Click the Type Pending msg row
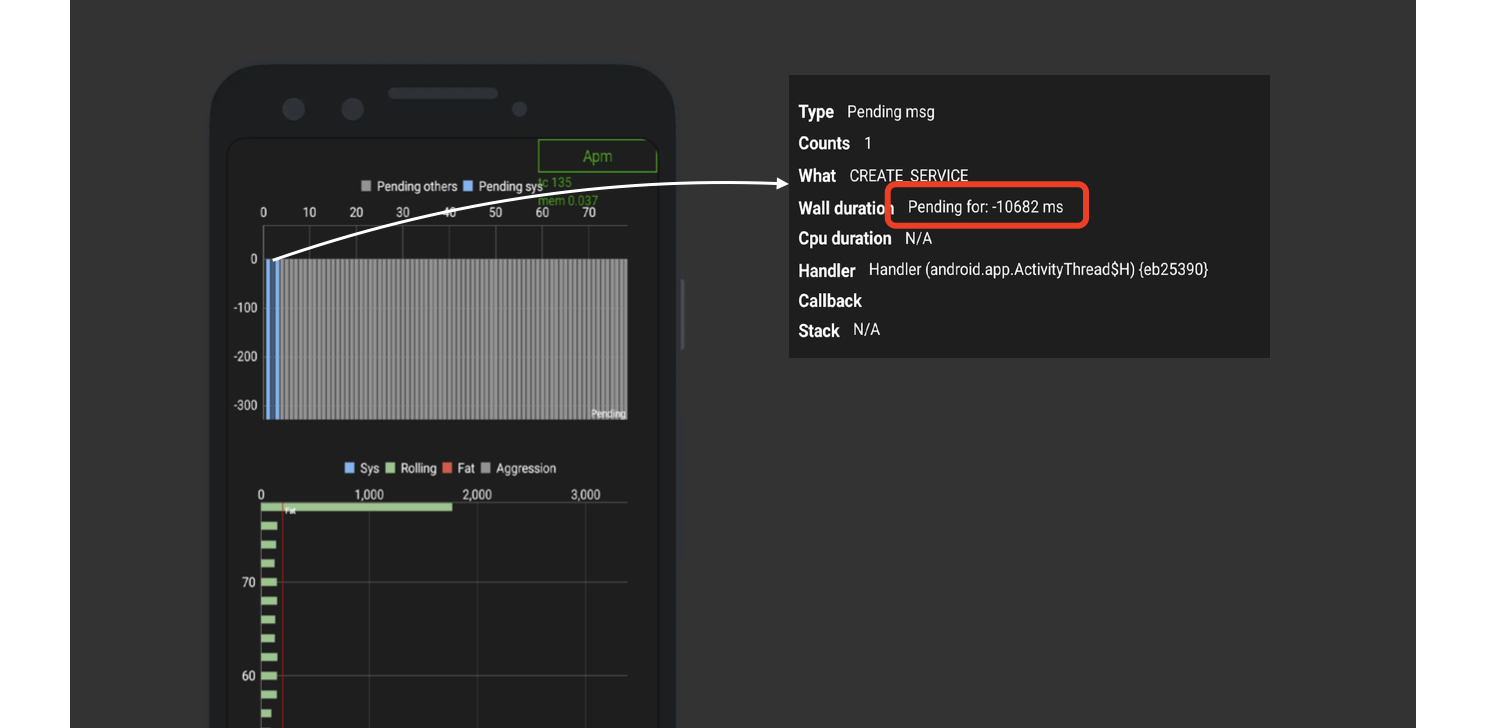 (867, 112)
